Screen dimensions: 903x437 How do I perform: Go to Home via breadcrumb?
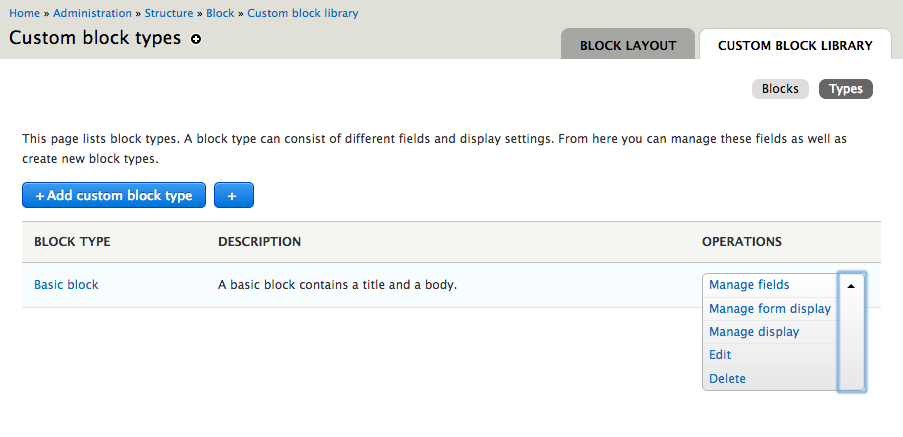[25, 13]
